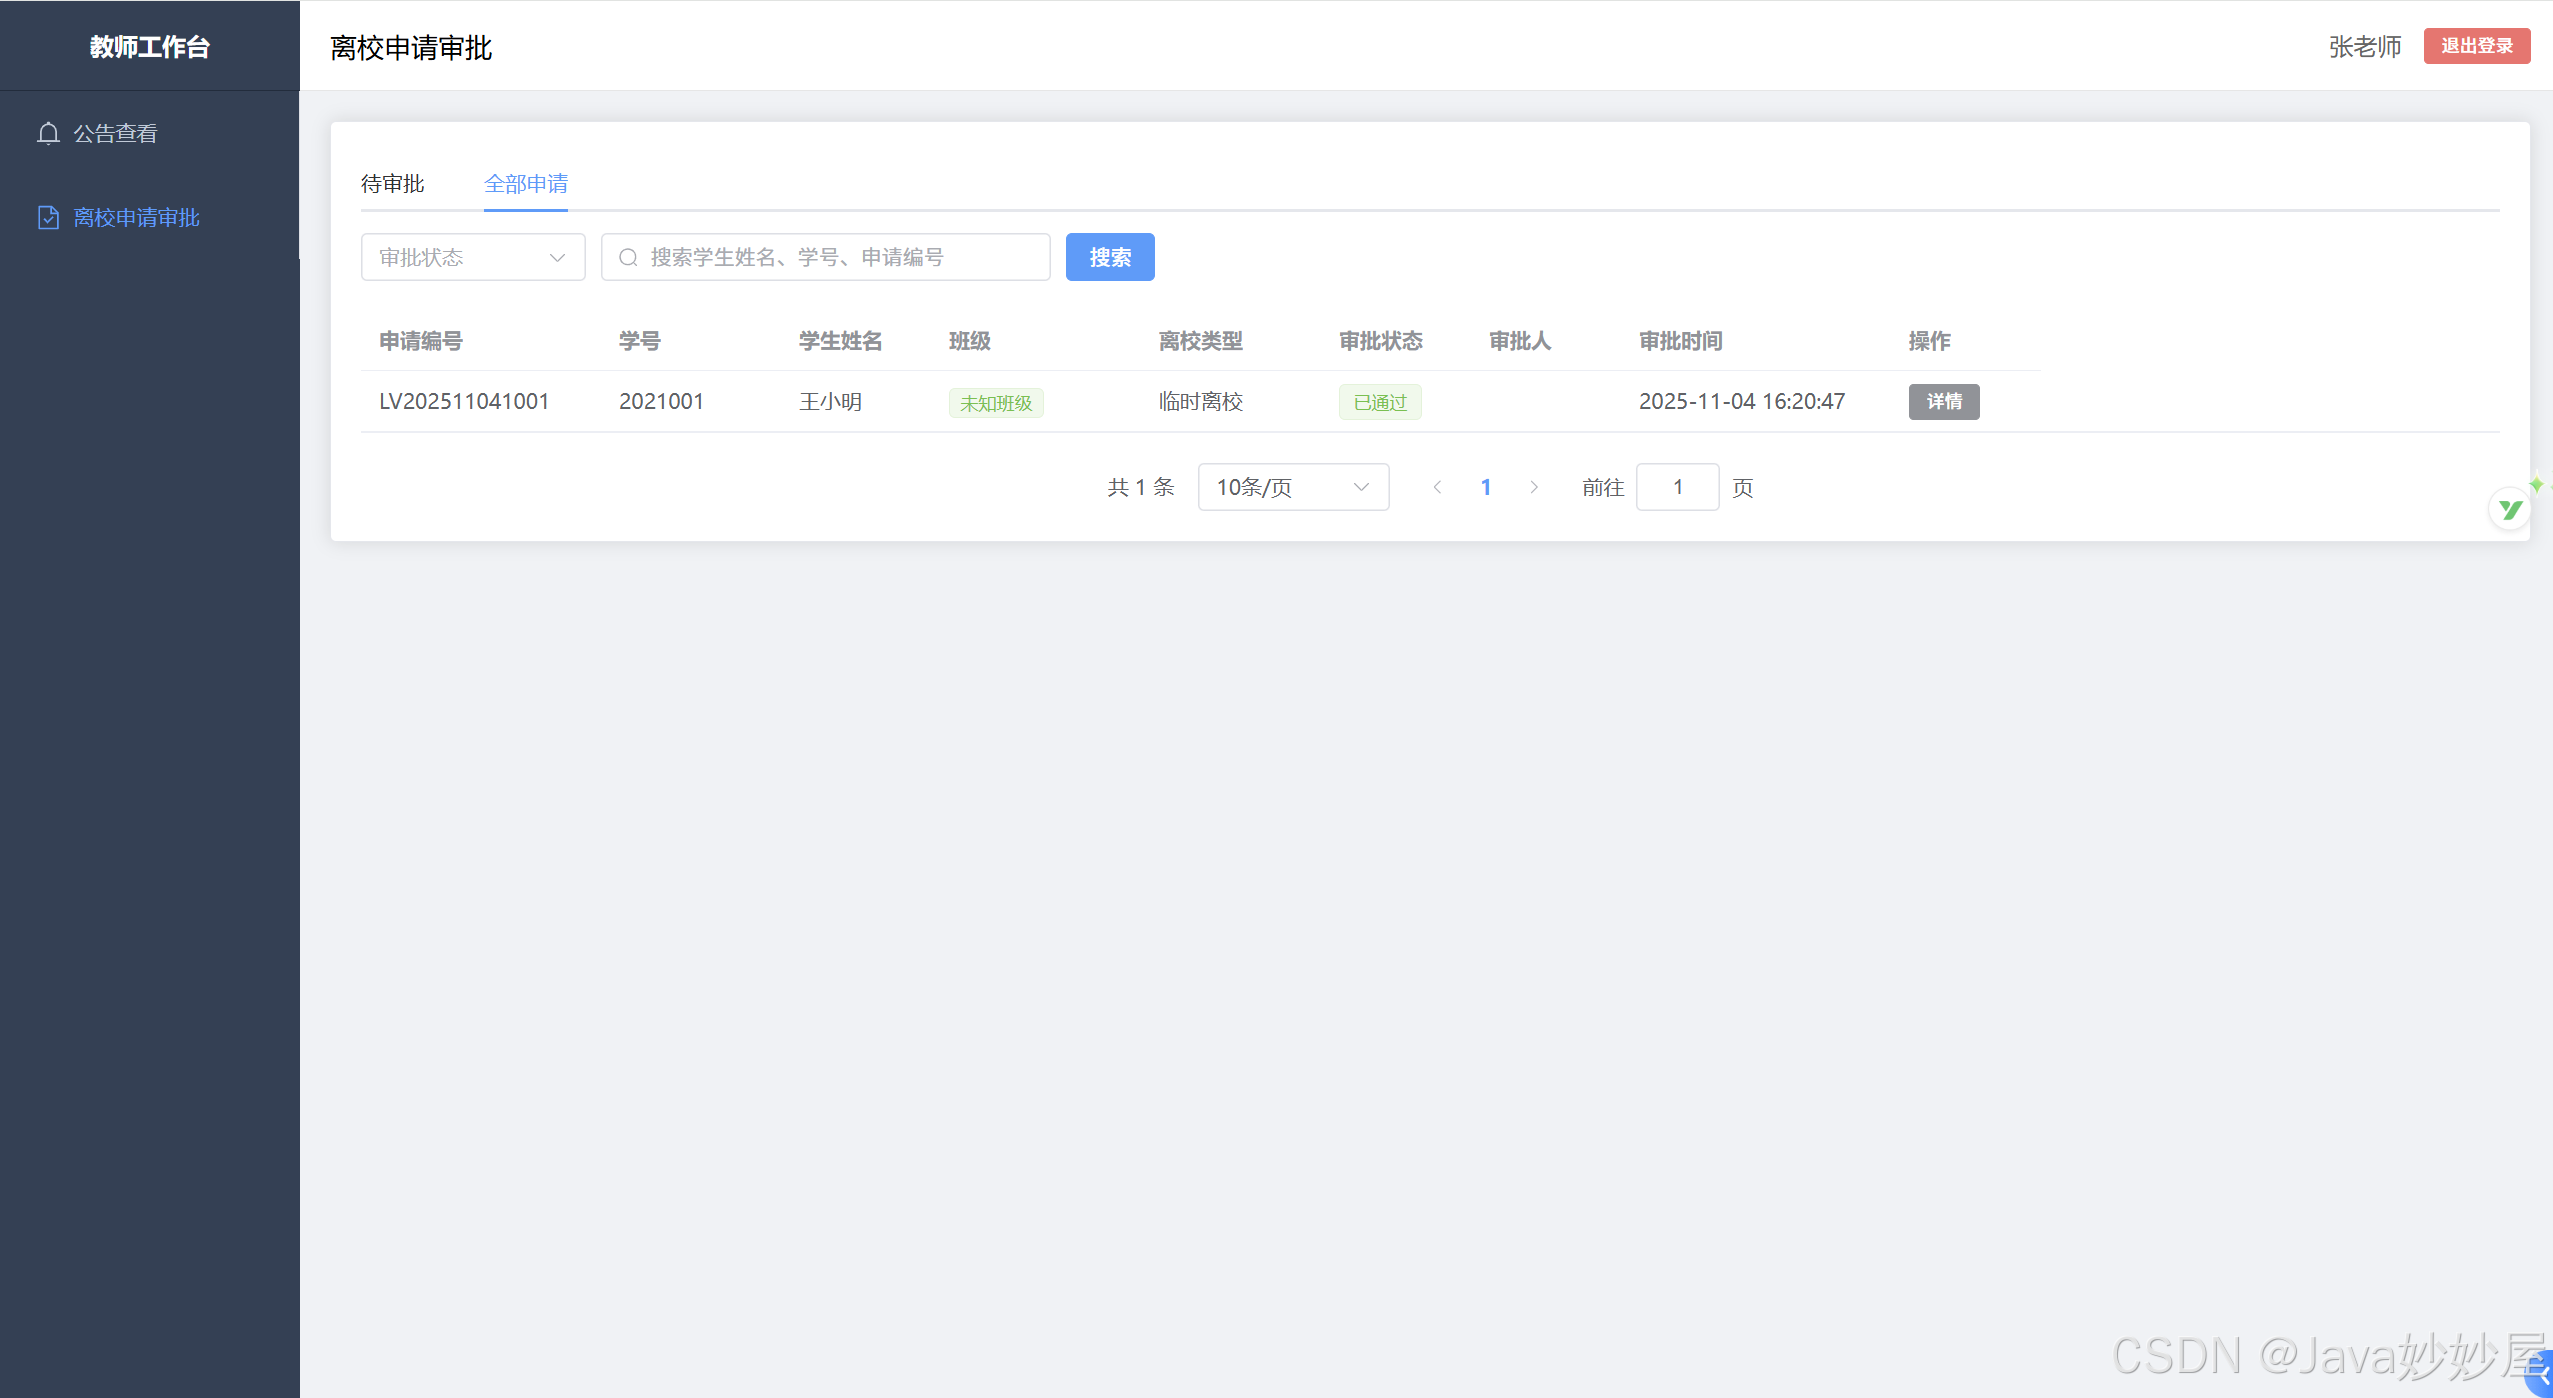Focus the student name search field

point(826,257)
